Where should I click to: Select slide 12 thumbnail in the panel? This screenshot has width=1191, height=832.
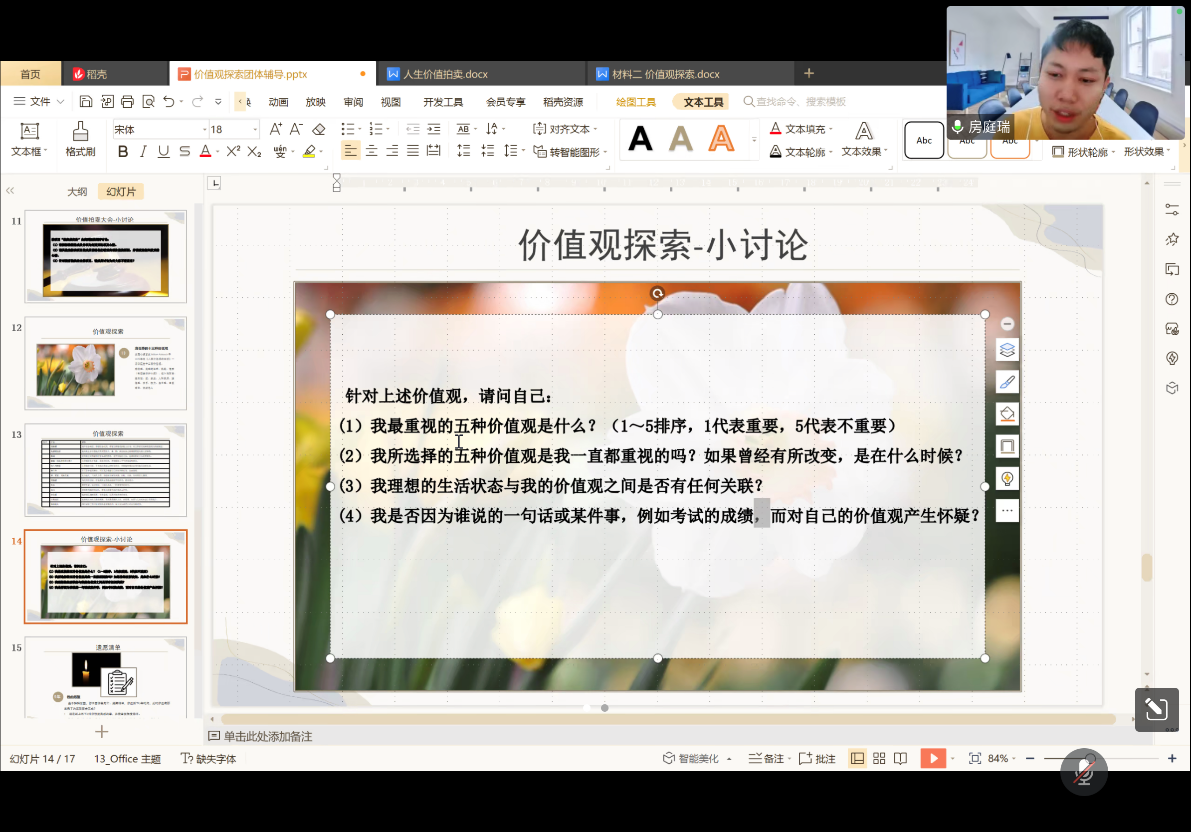pyautogui.click(x=105, y=363)
